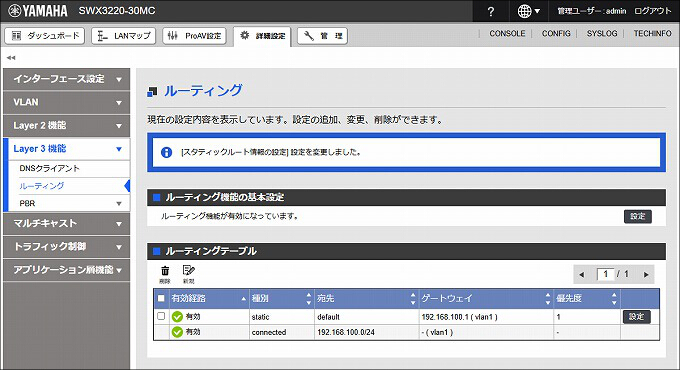
Task: Open the language globe dropdown
Action: (x=529, y=11)
